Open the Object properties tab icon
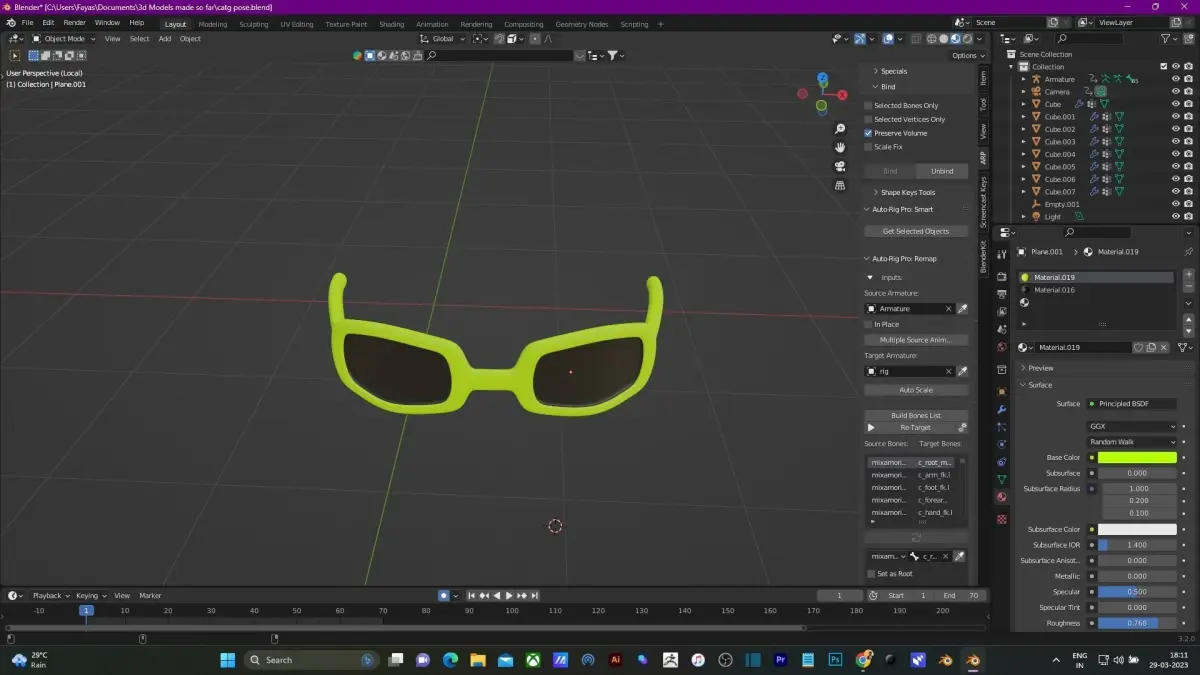The height and width of the screenshot is (675, 1200). click(1001, 391)
